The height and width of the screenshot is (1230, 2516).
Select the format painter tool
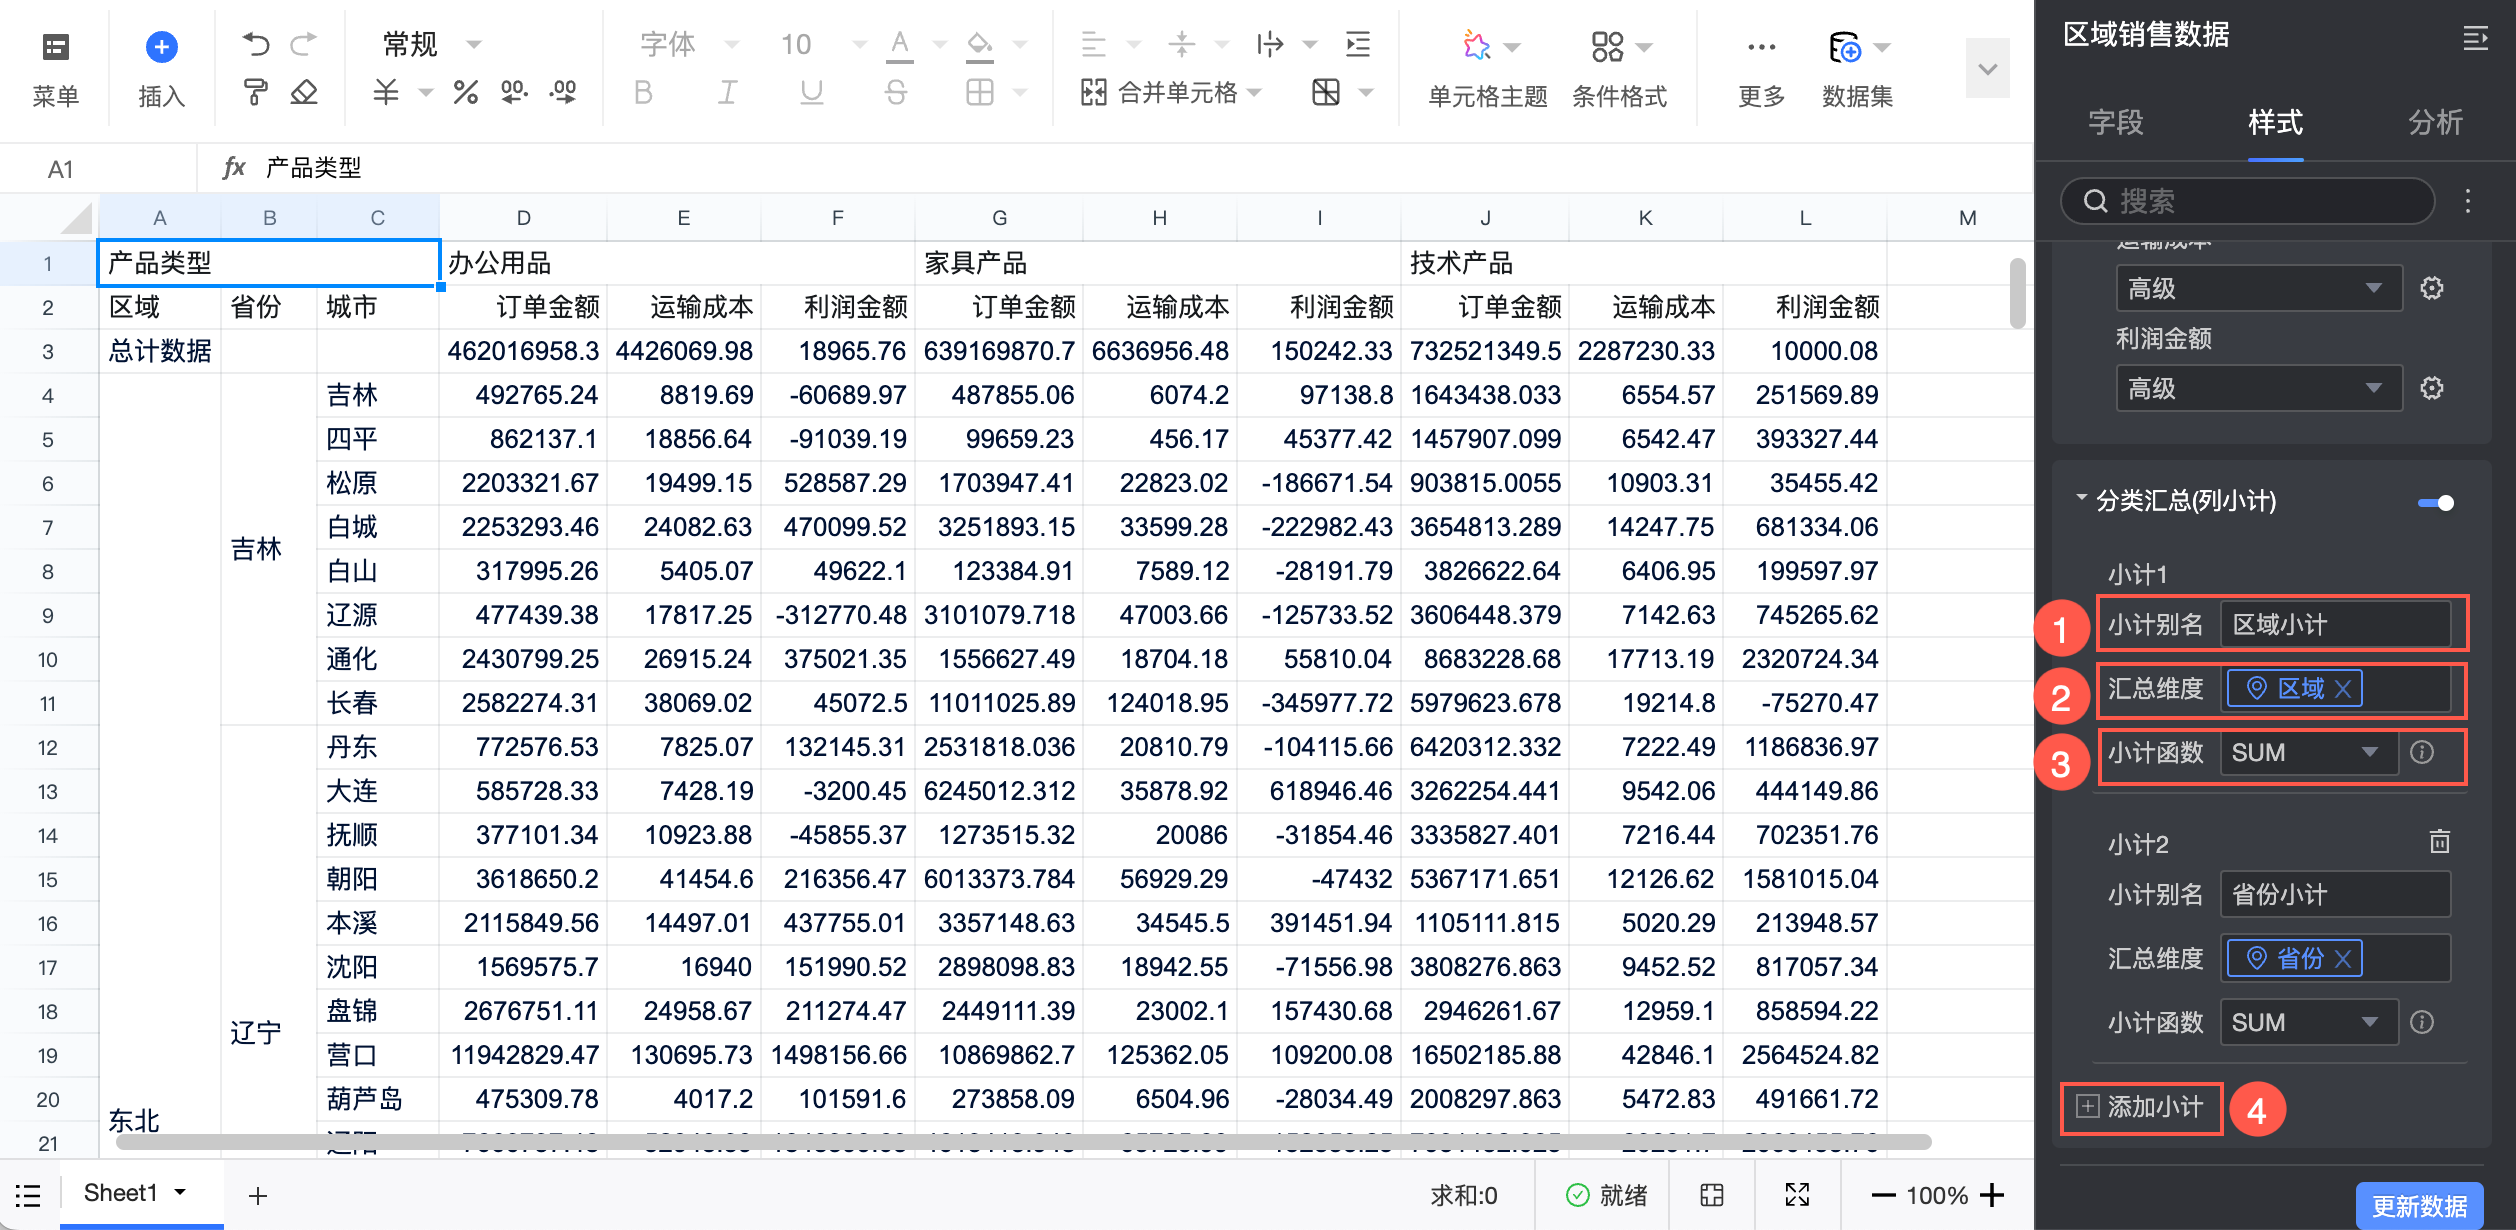256,93
